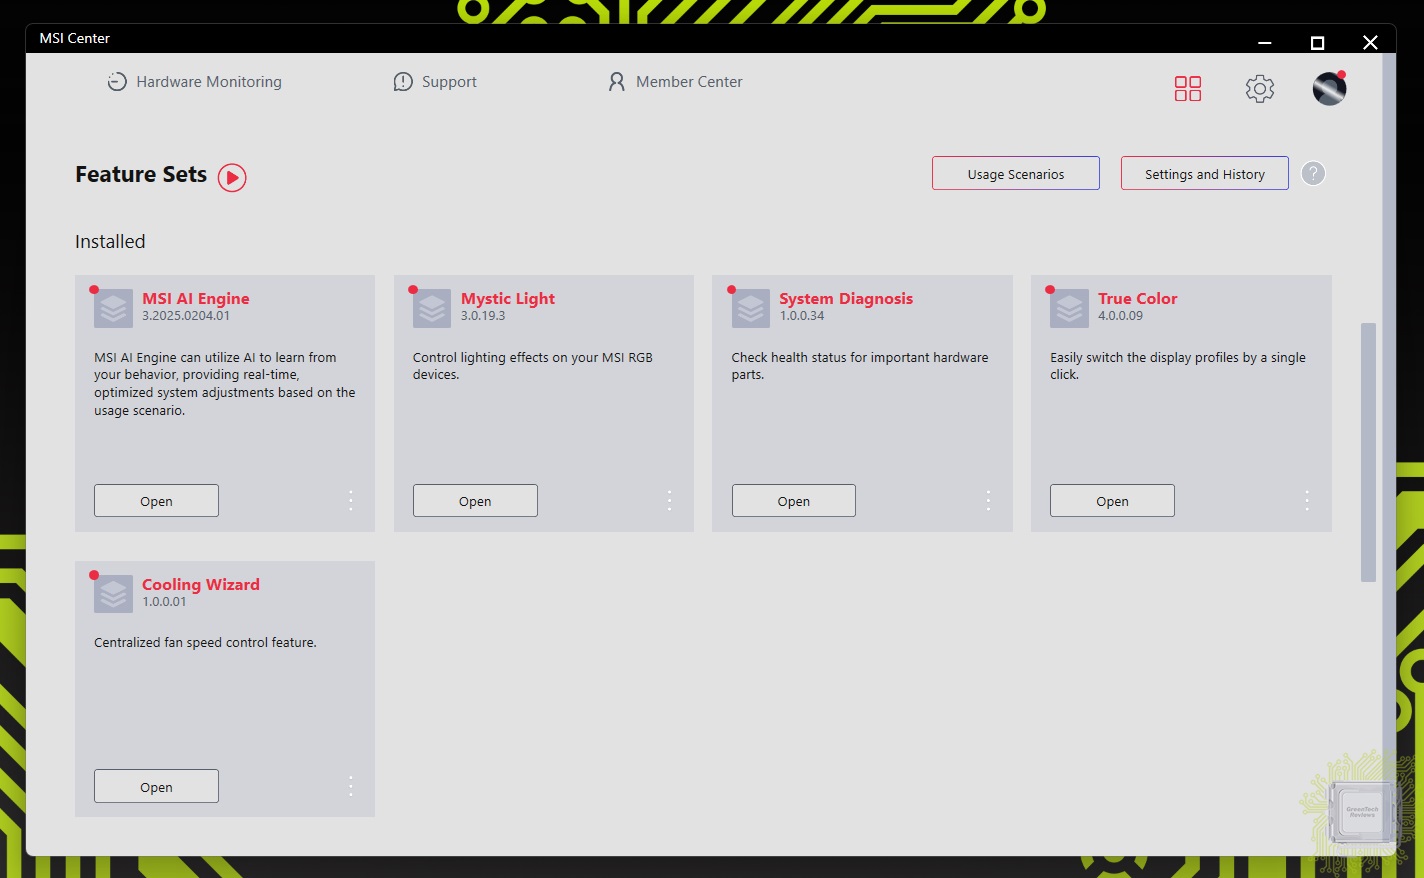
Task: Go to the Member Center tab
Action: tap(675, 82)
